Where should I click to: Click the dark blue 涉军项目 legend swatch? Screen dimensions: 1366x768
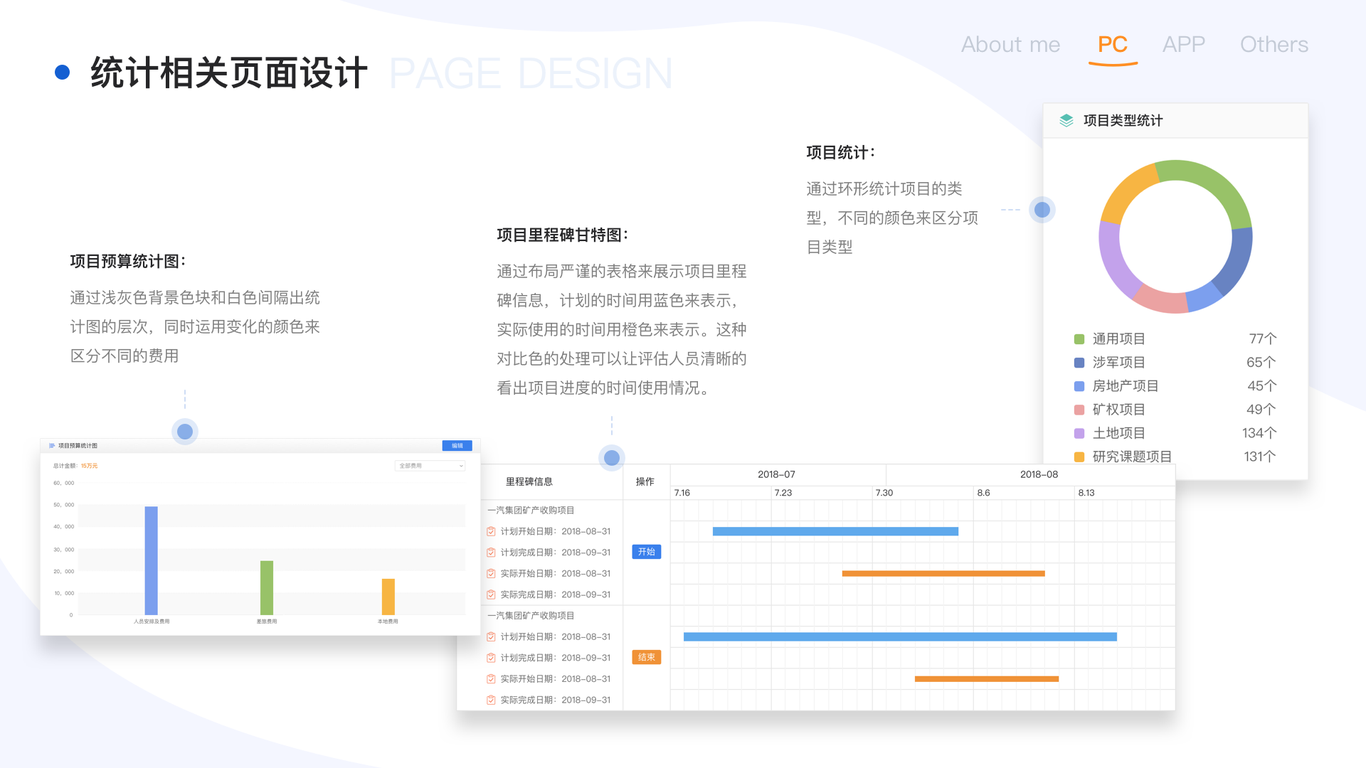pyautogui.click(x=1079, y=362)
